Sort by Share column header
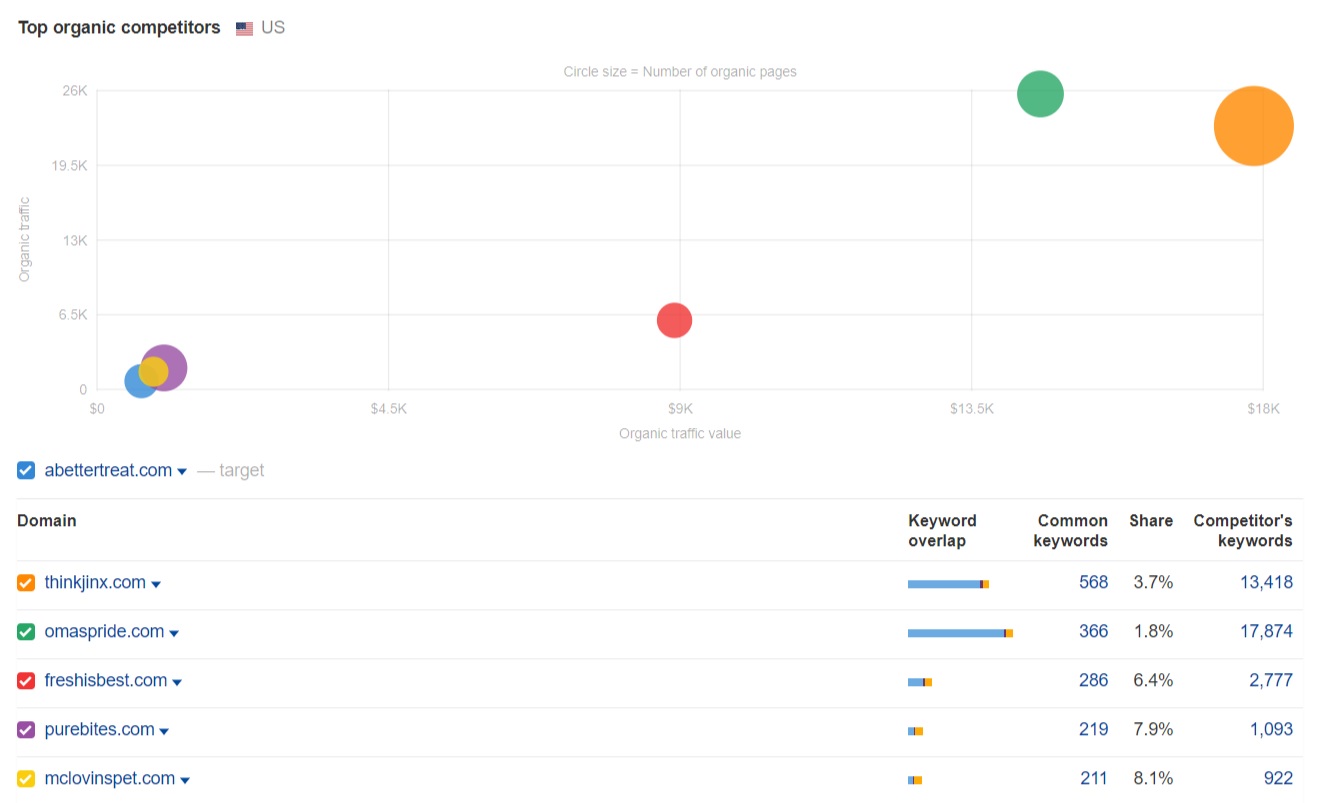Screen dimensions: 1317x803 tap(1150, 521)
